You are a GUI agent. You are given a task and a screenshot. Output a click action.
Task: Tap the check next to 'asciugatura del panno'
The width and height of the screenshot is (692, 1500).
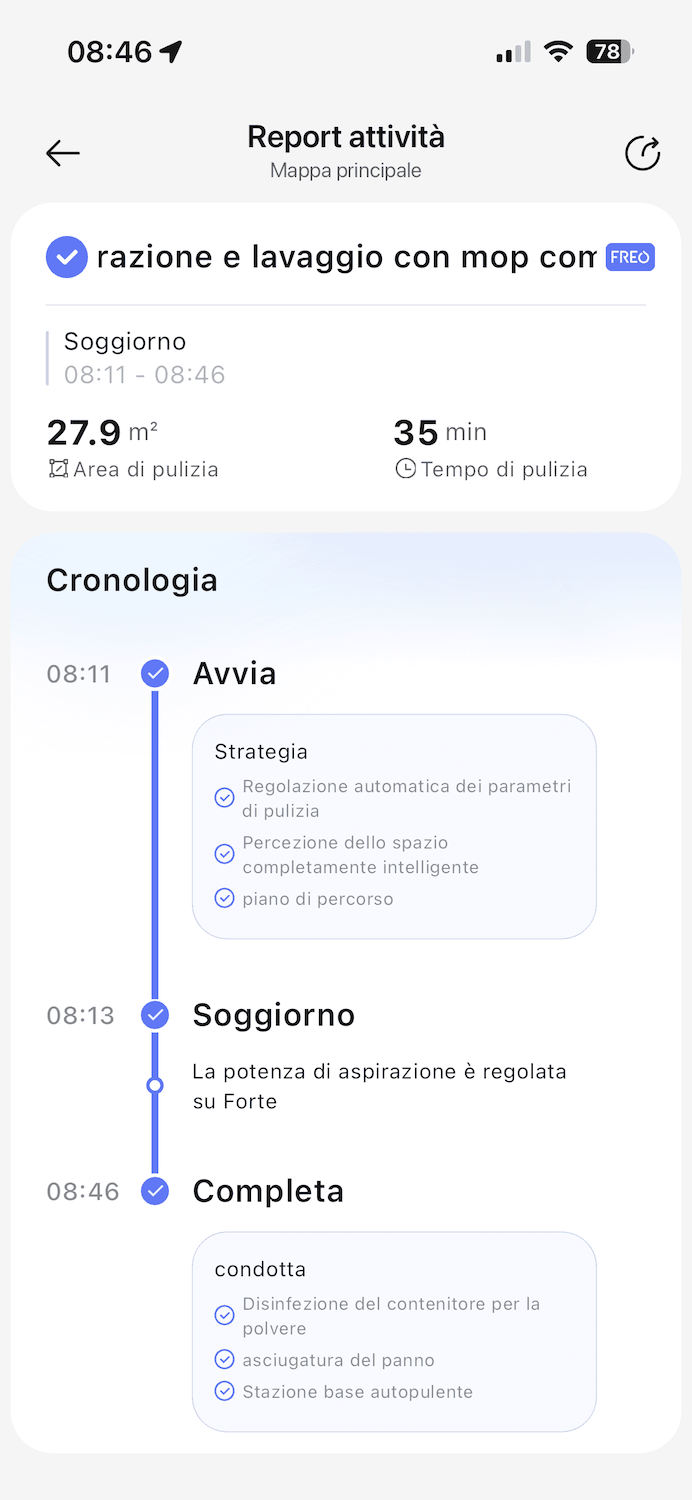pyautogui.click(x=225, y=1360)
